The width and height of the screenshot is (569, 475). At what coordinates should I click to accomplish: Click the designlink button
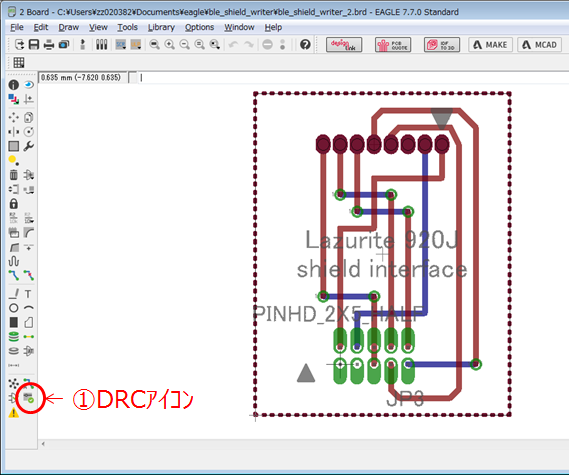coord(344,45)
